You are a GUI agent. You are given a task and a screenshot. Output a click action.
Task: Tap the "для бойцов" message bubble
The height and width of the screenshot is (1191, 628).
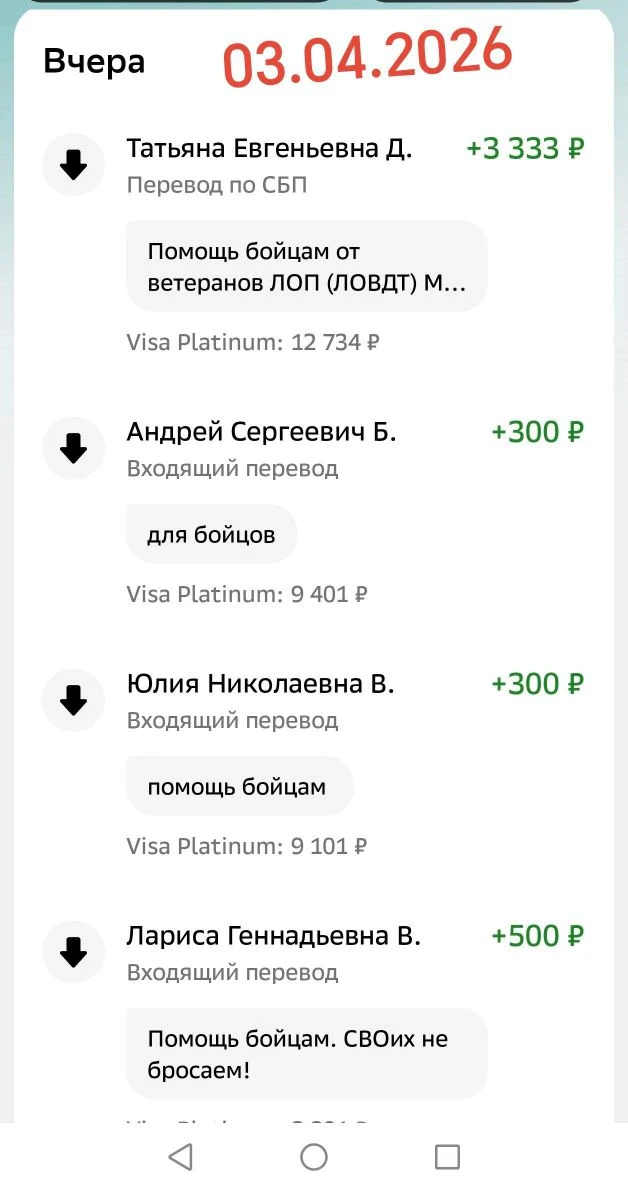(x=211, y=535)
